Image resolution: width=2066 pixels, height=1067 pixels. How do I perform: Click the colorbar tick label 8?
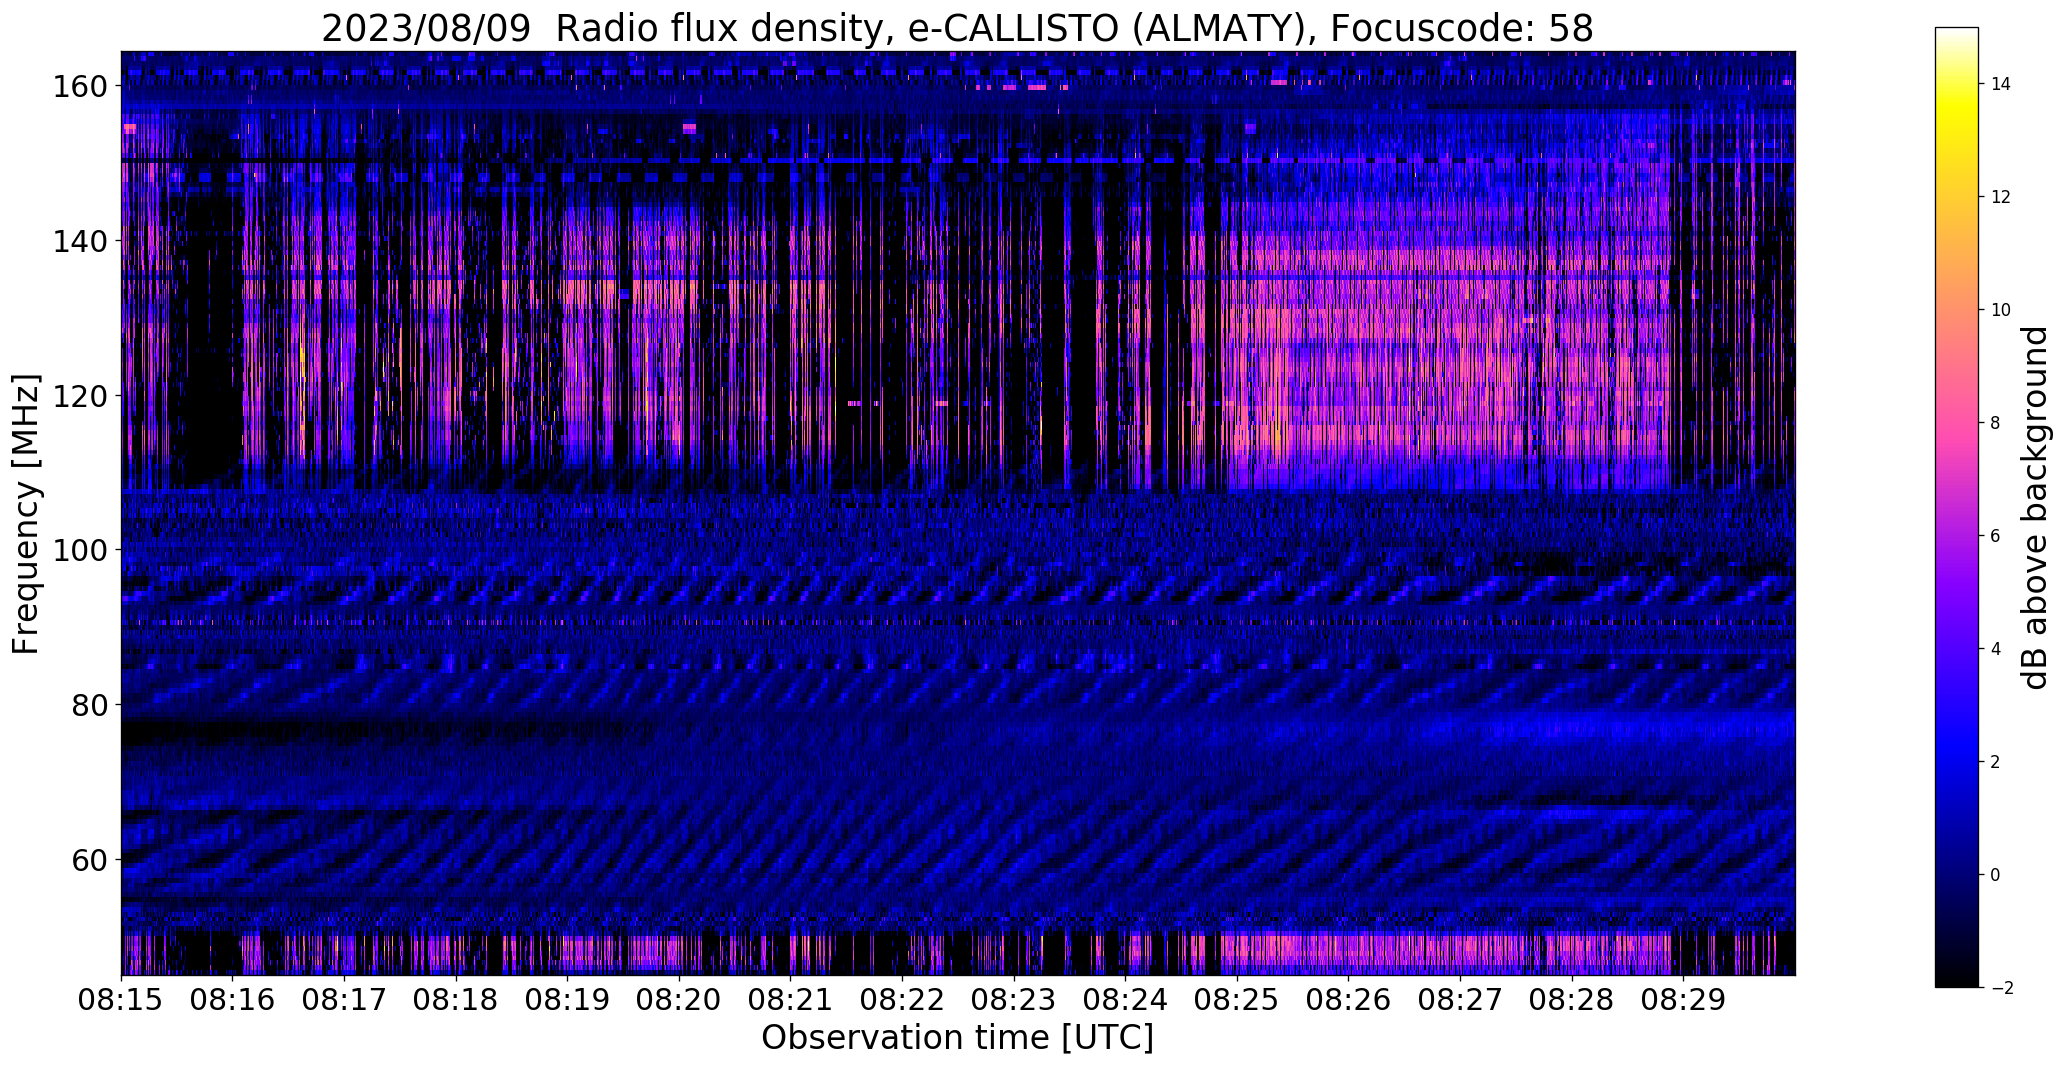[1996, 423]
